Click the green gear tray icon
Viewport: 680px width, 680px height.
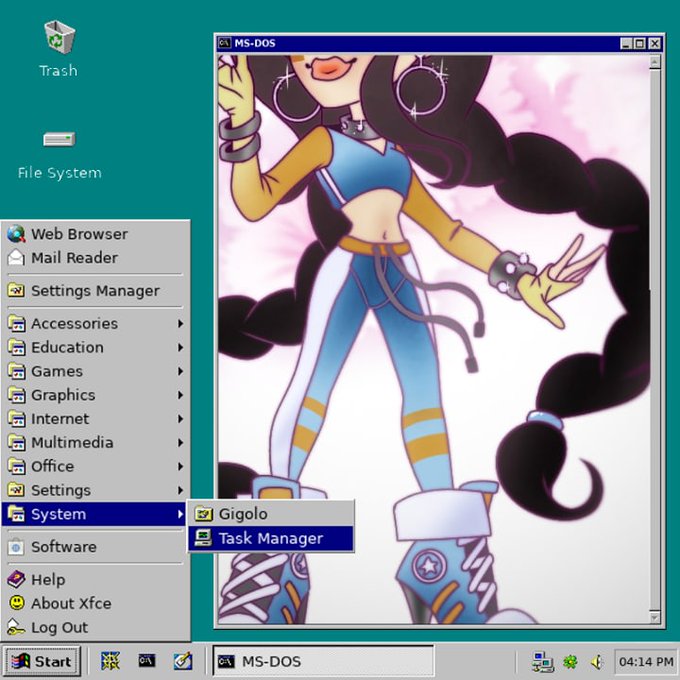tap(570, 662)
